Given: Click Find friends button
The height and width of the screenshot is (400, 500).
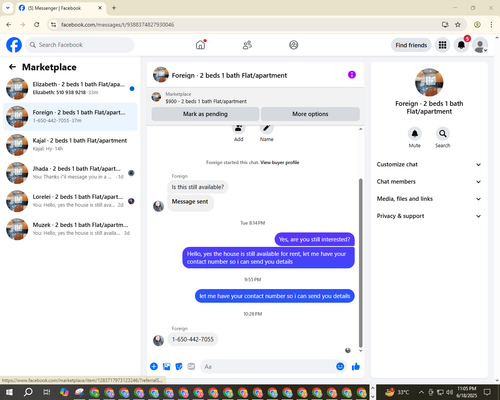Looking at the screenshot, I should (x=411, y=45).
